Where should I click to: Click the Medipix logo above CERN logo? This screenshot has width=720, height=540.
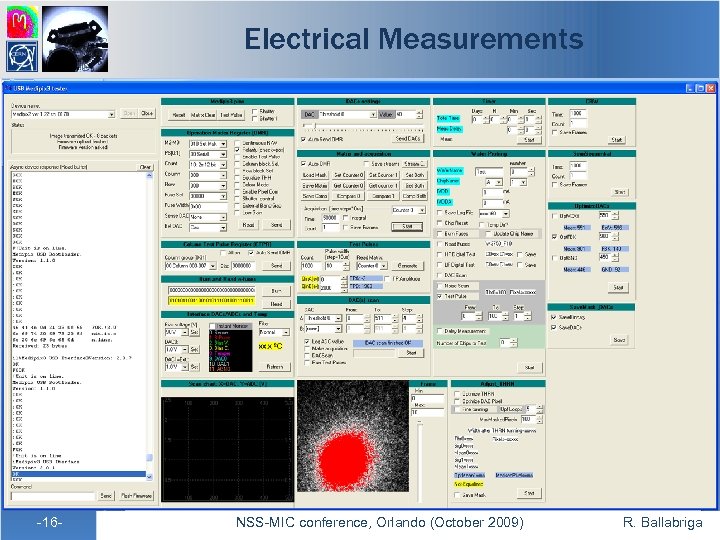[x=22, y=22]
